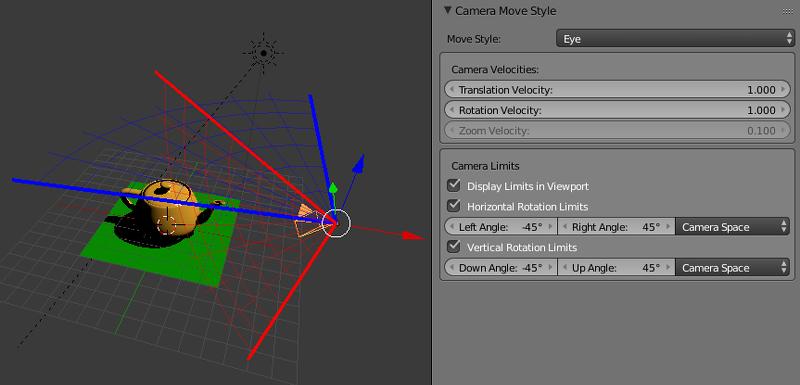The width and height of the screenshot is (800, 385).
Task: Open the Move Style Eye dropdown
Action: click(x=675, y=39)
